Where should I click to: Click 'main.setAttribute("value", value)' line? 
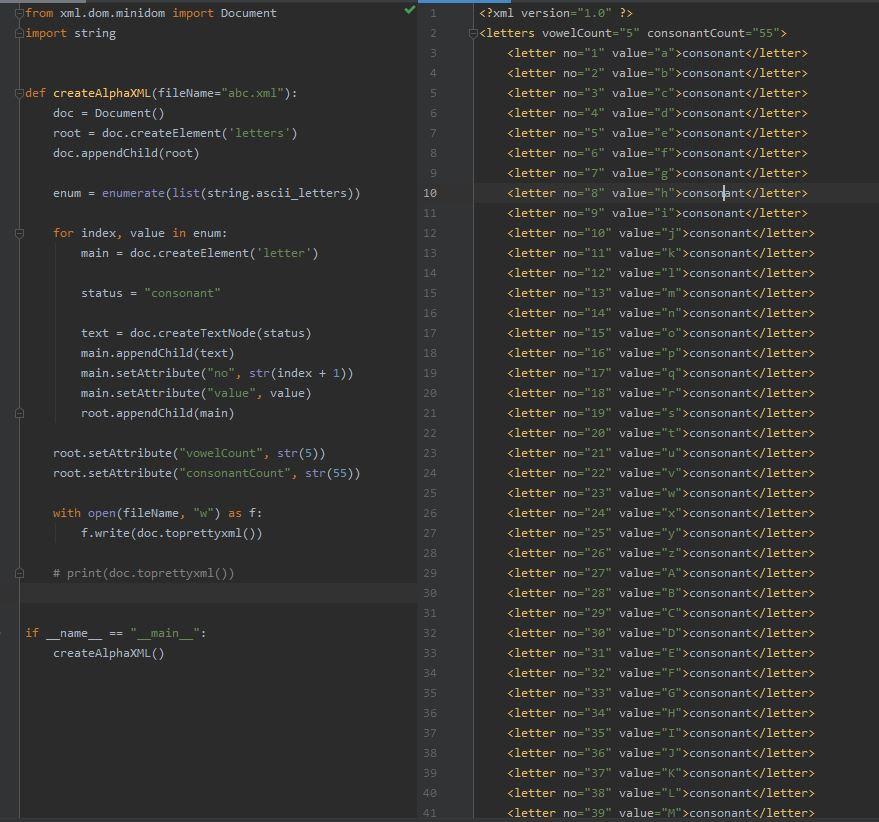[196, 393]
